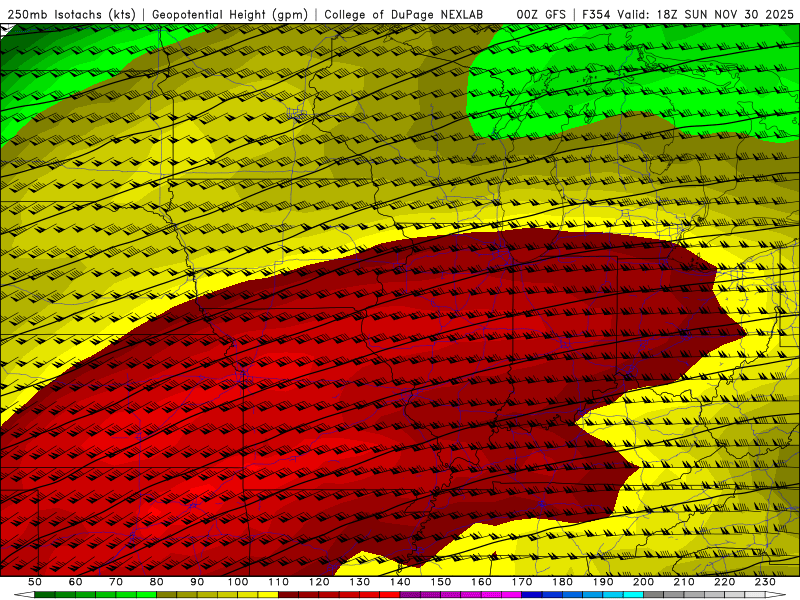Select the bright magenta legend swatch before 170
The width and height of the screenshot is (800, 600).
[x=512, y=595]
